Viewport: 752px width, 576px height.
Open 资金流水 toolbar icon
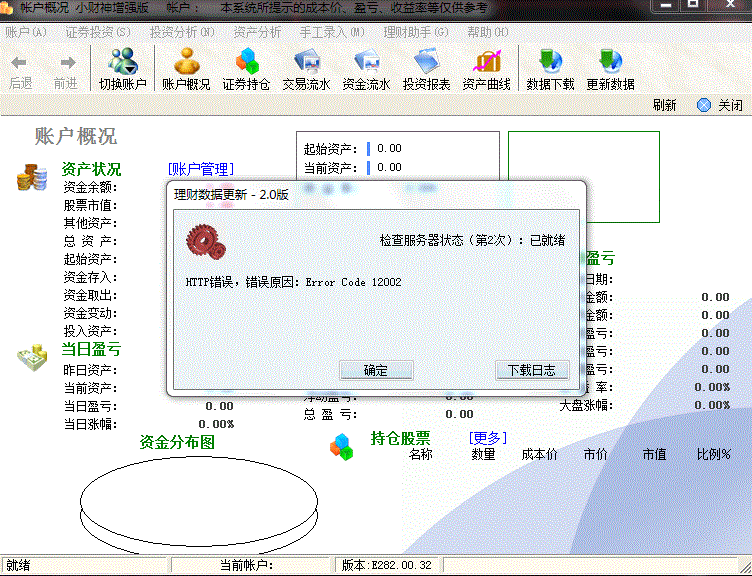tap(366, 69)
